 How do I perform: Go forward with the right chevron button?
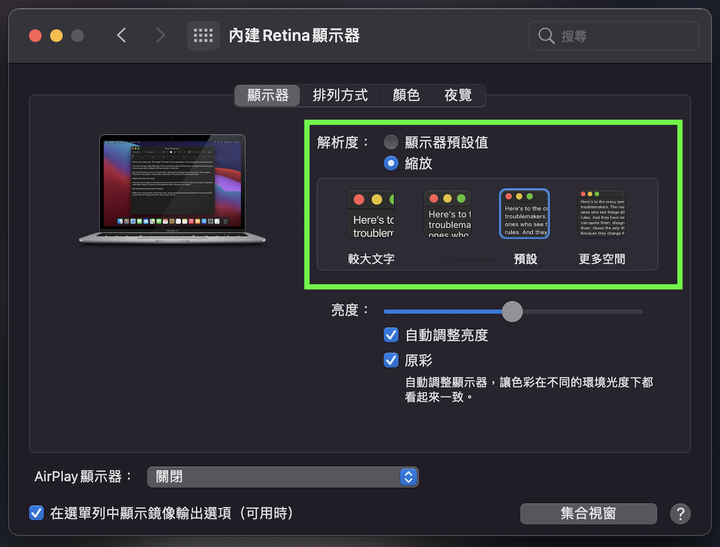tap(160, 35)
